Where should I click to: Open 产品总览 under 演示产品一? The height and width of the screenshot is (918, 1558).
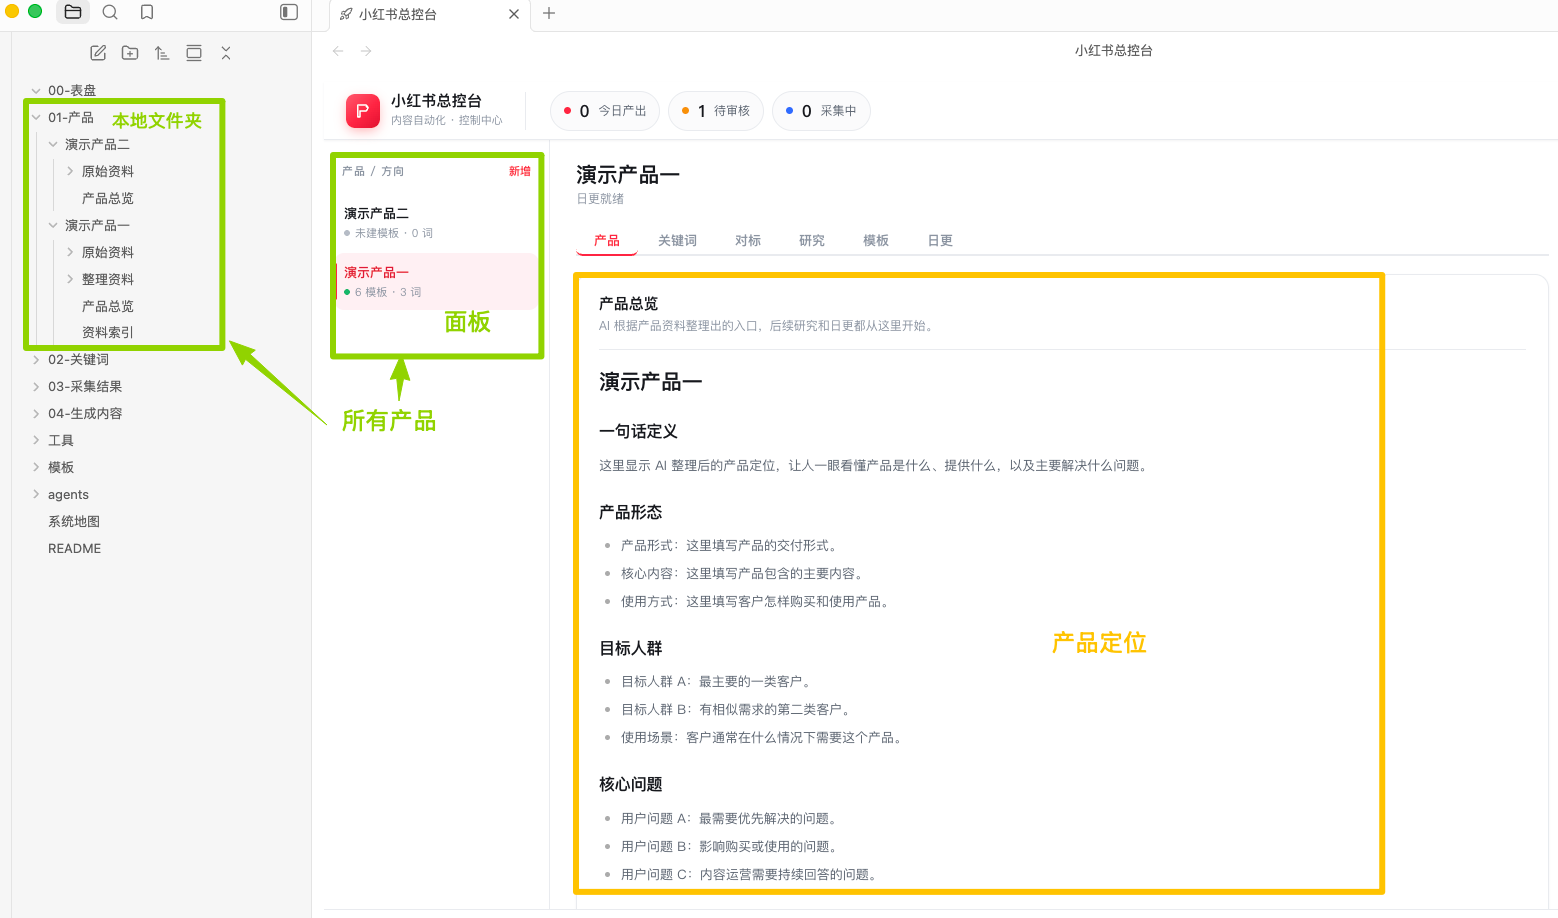(108, 306)
